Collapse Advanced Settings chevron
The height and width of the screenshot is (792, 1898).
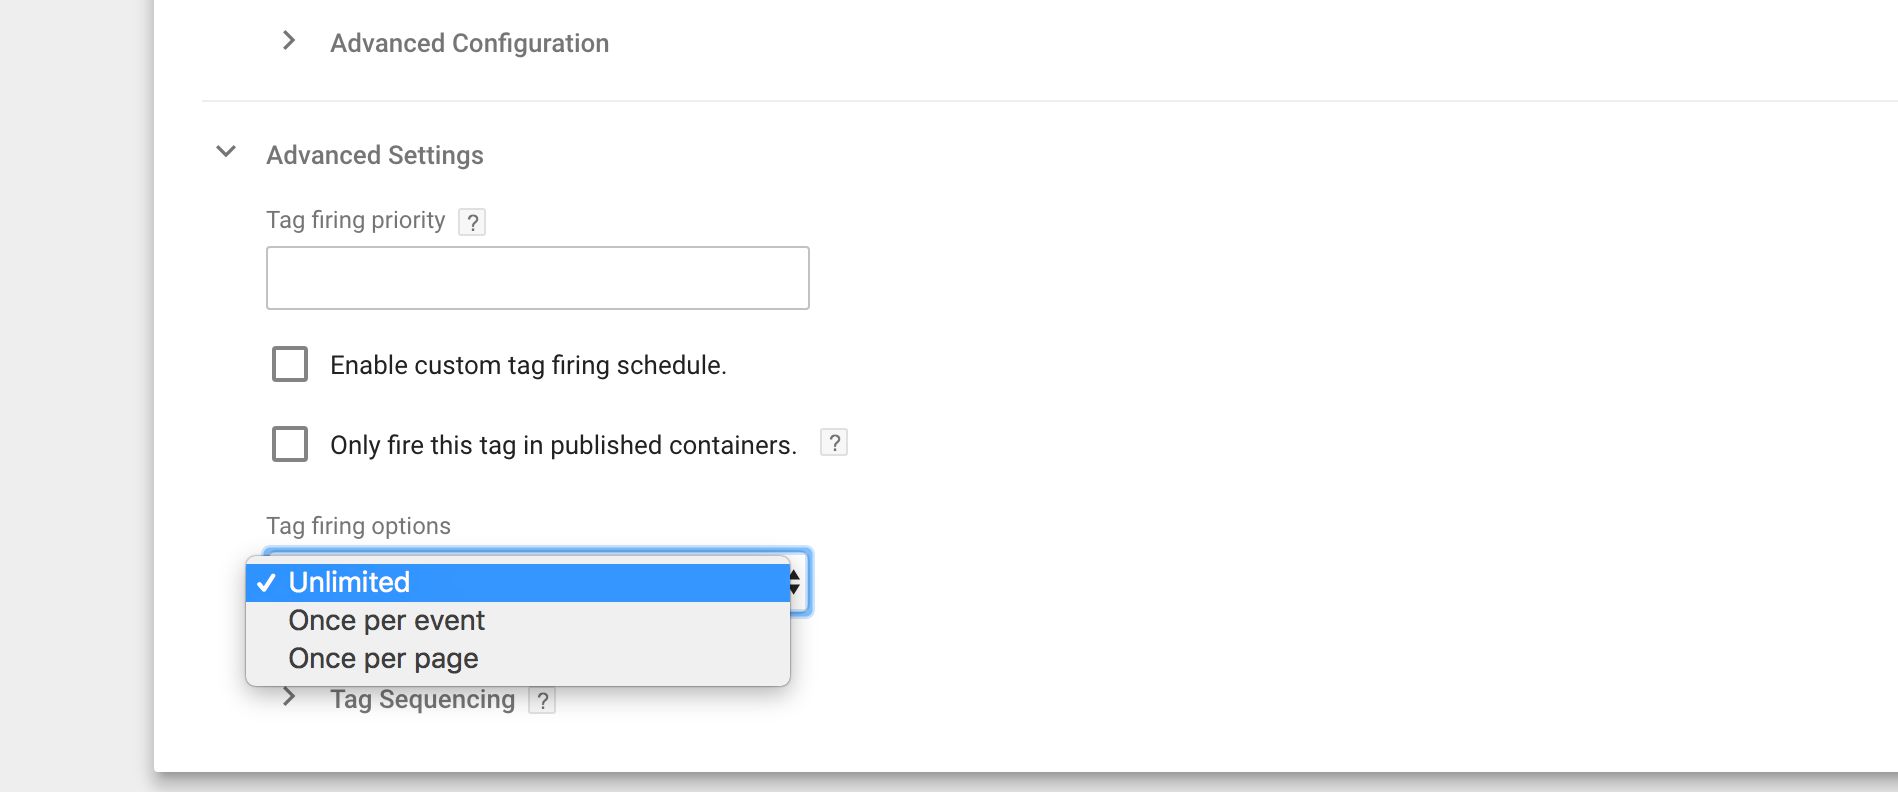226,152
